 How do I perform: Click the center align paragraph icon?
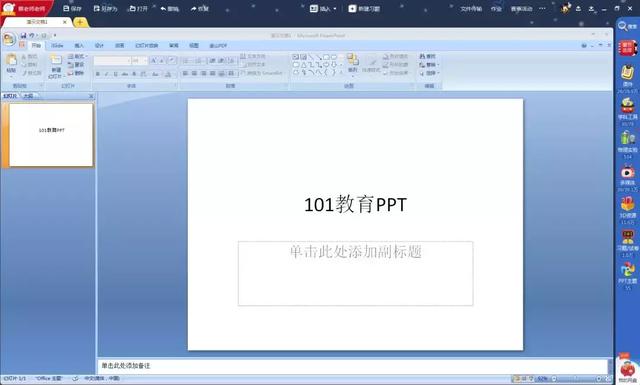pos(194,73)
